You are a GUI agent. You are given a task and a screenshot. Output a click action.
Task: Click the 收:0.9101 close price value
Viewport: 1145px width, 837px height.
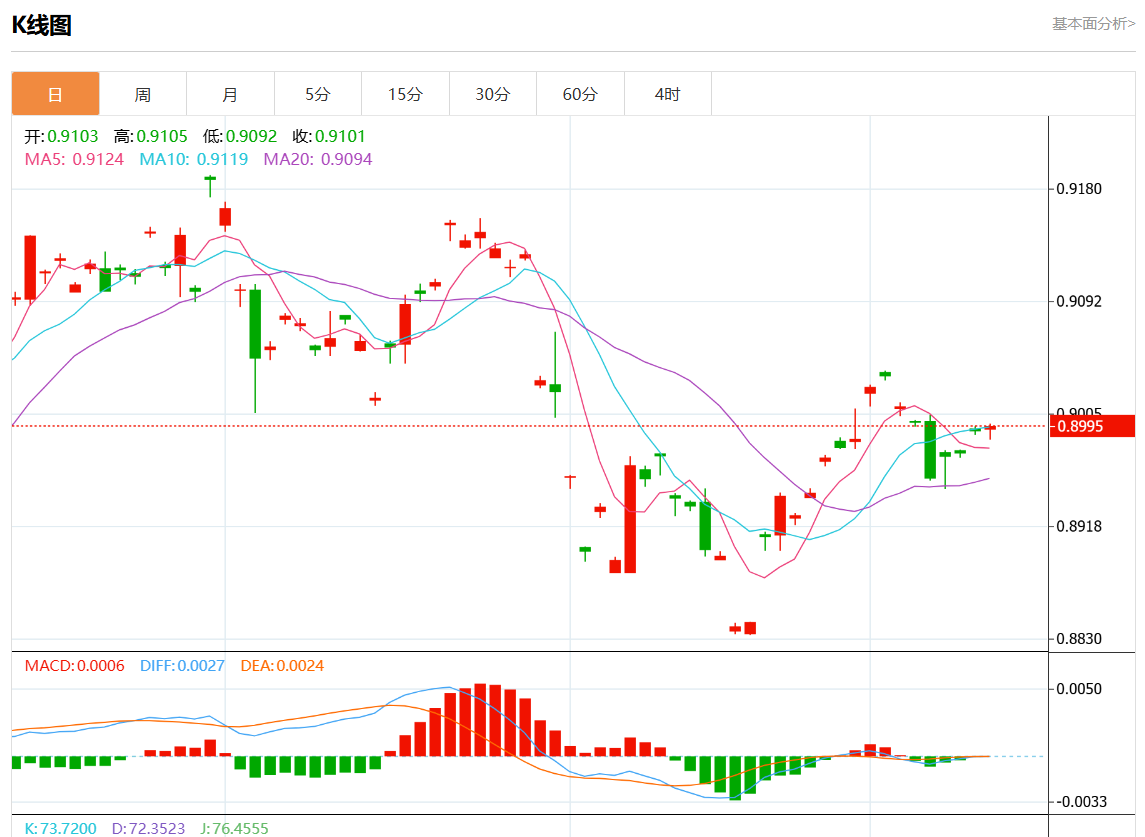pyautogui.click(x=329, y=137)
